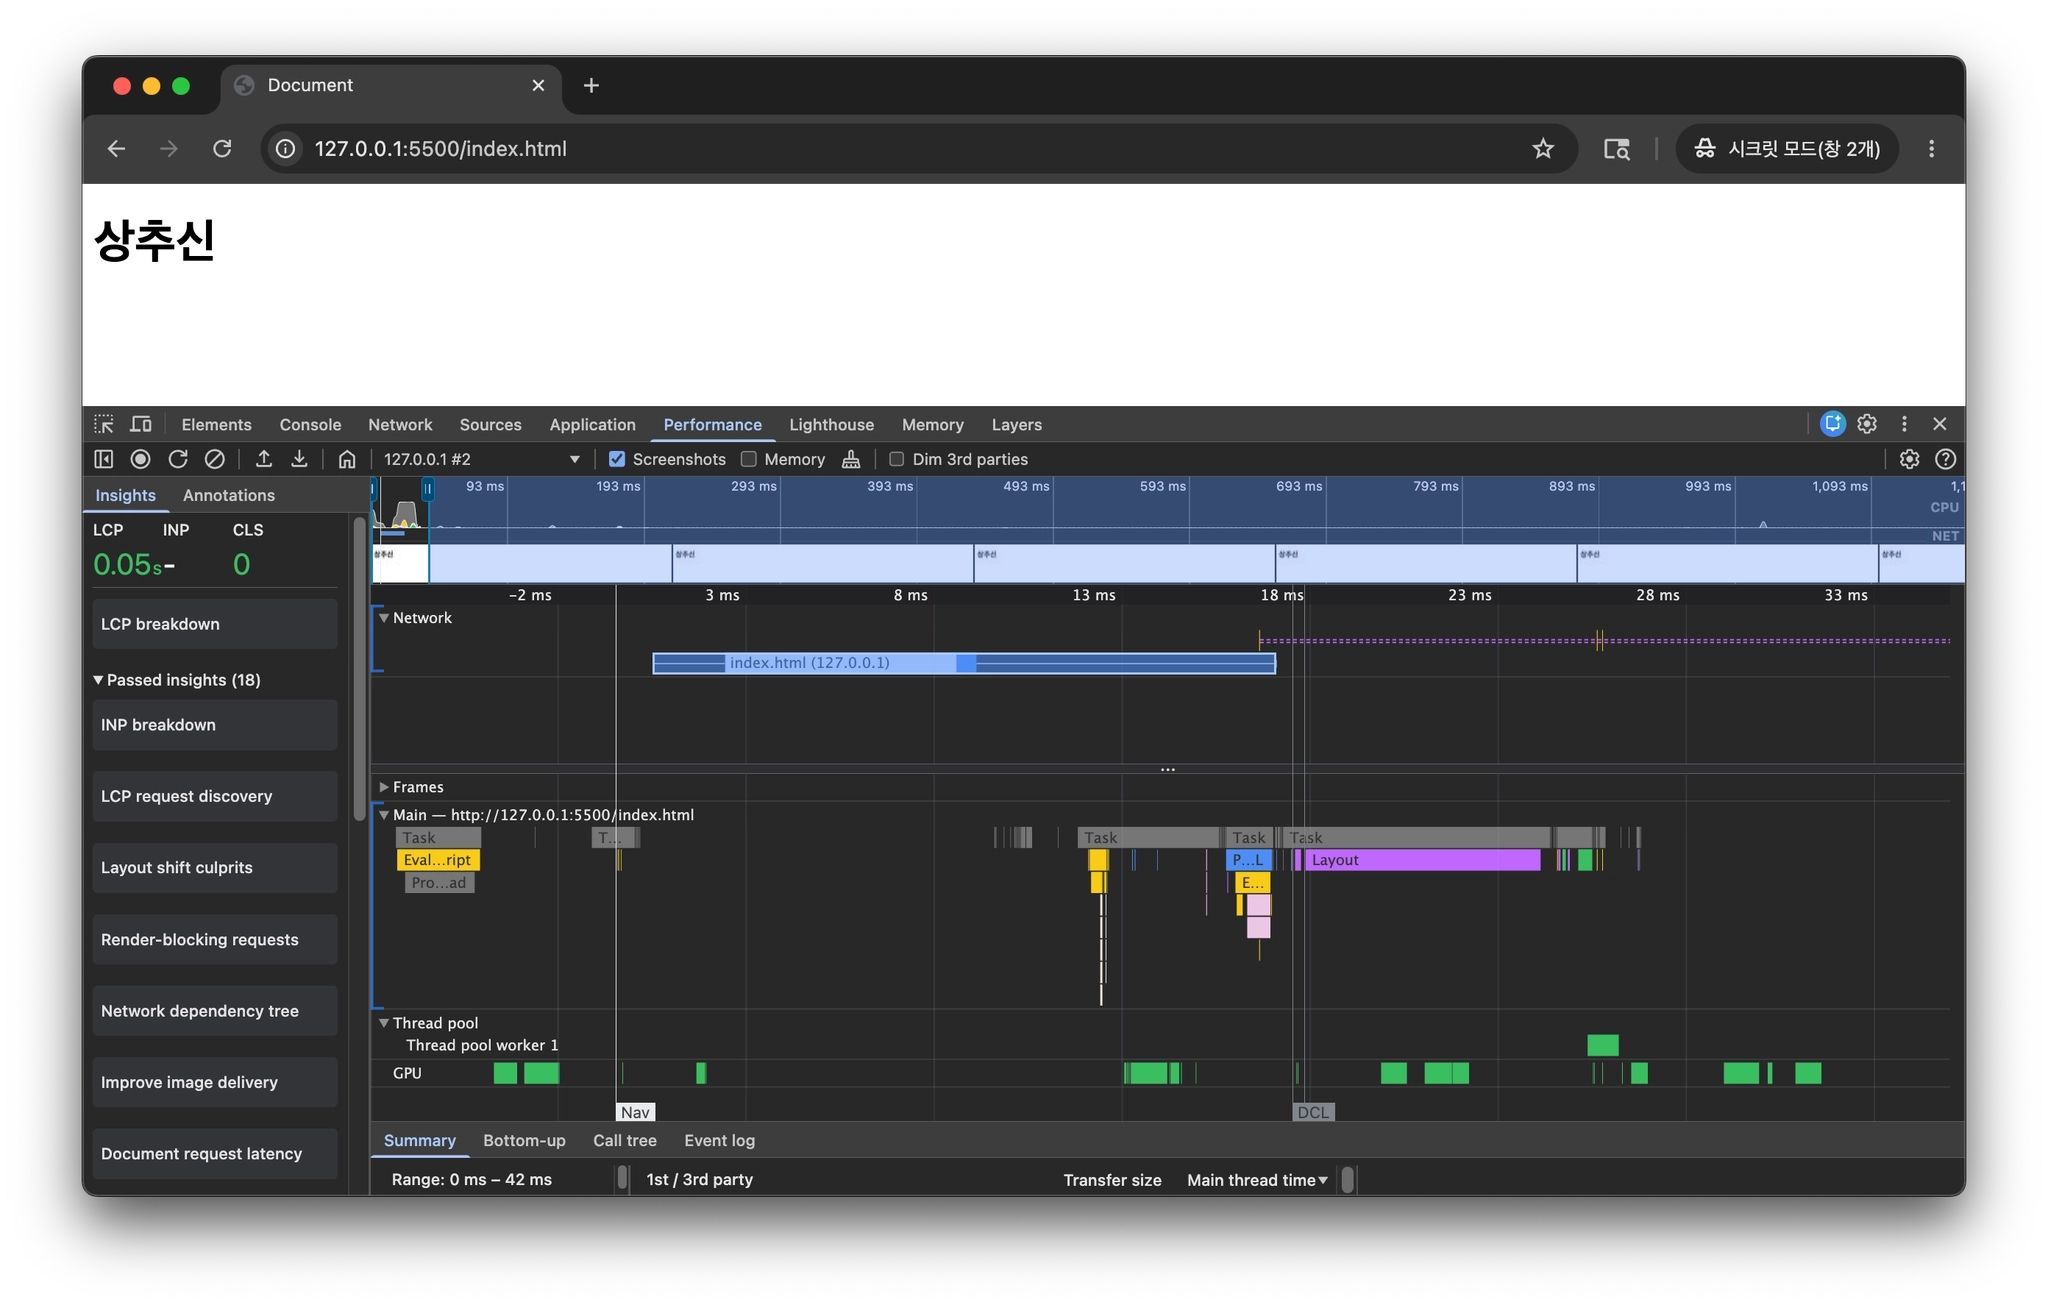
Task: Select the purple Layout event in Main track
Action: (x=1422, y=860)
